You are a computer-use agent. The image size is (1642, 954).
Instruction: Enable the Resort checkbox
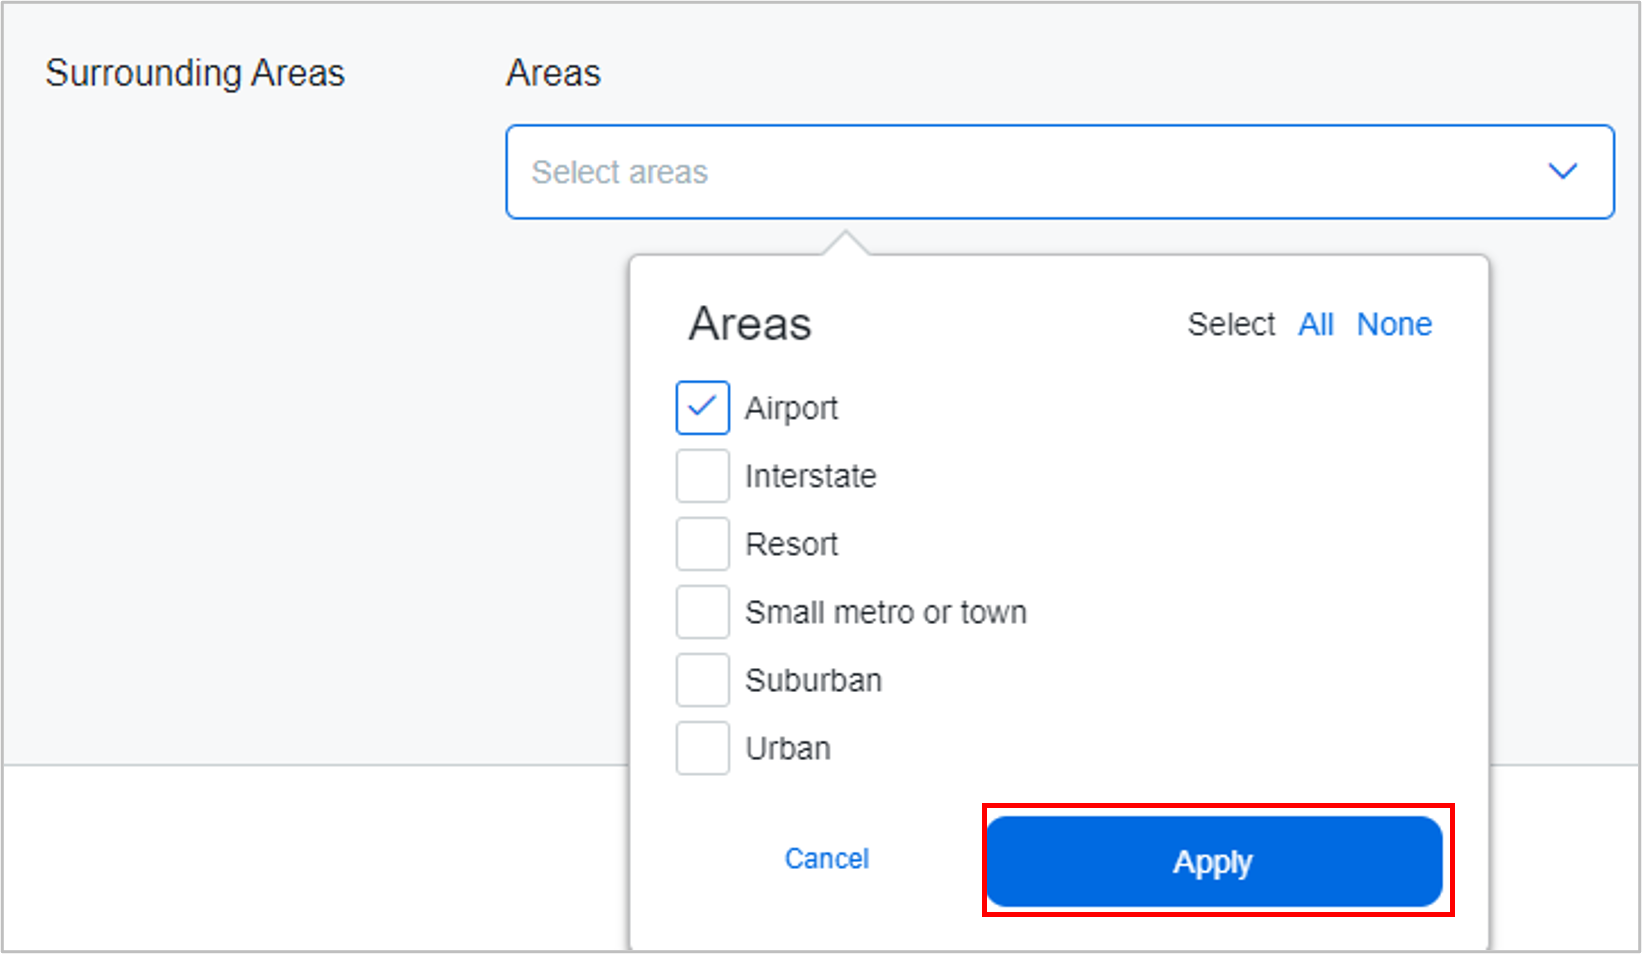(x=702, y=544)
